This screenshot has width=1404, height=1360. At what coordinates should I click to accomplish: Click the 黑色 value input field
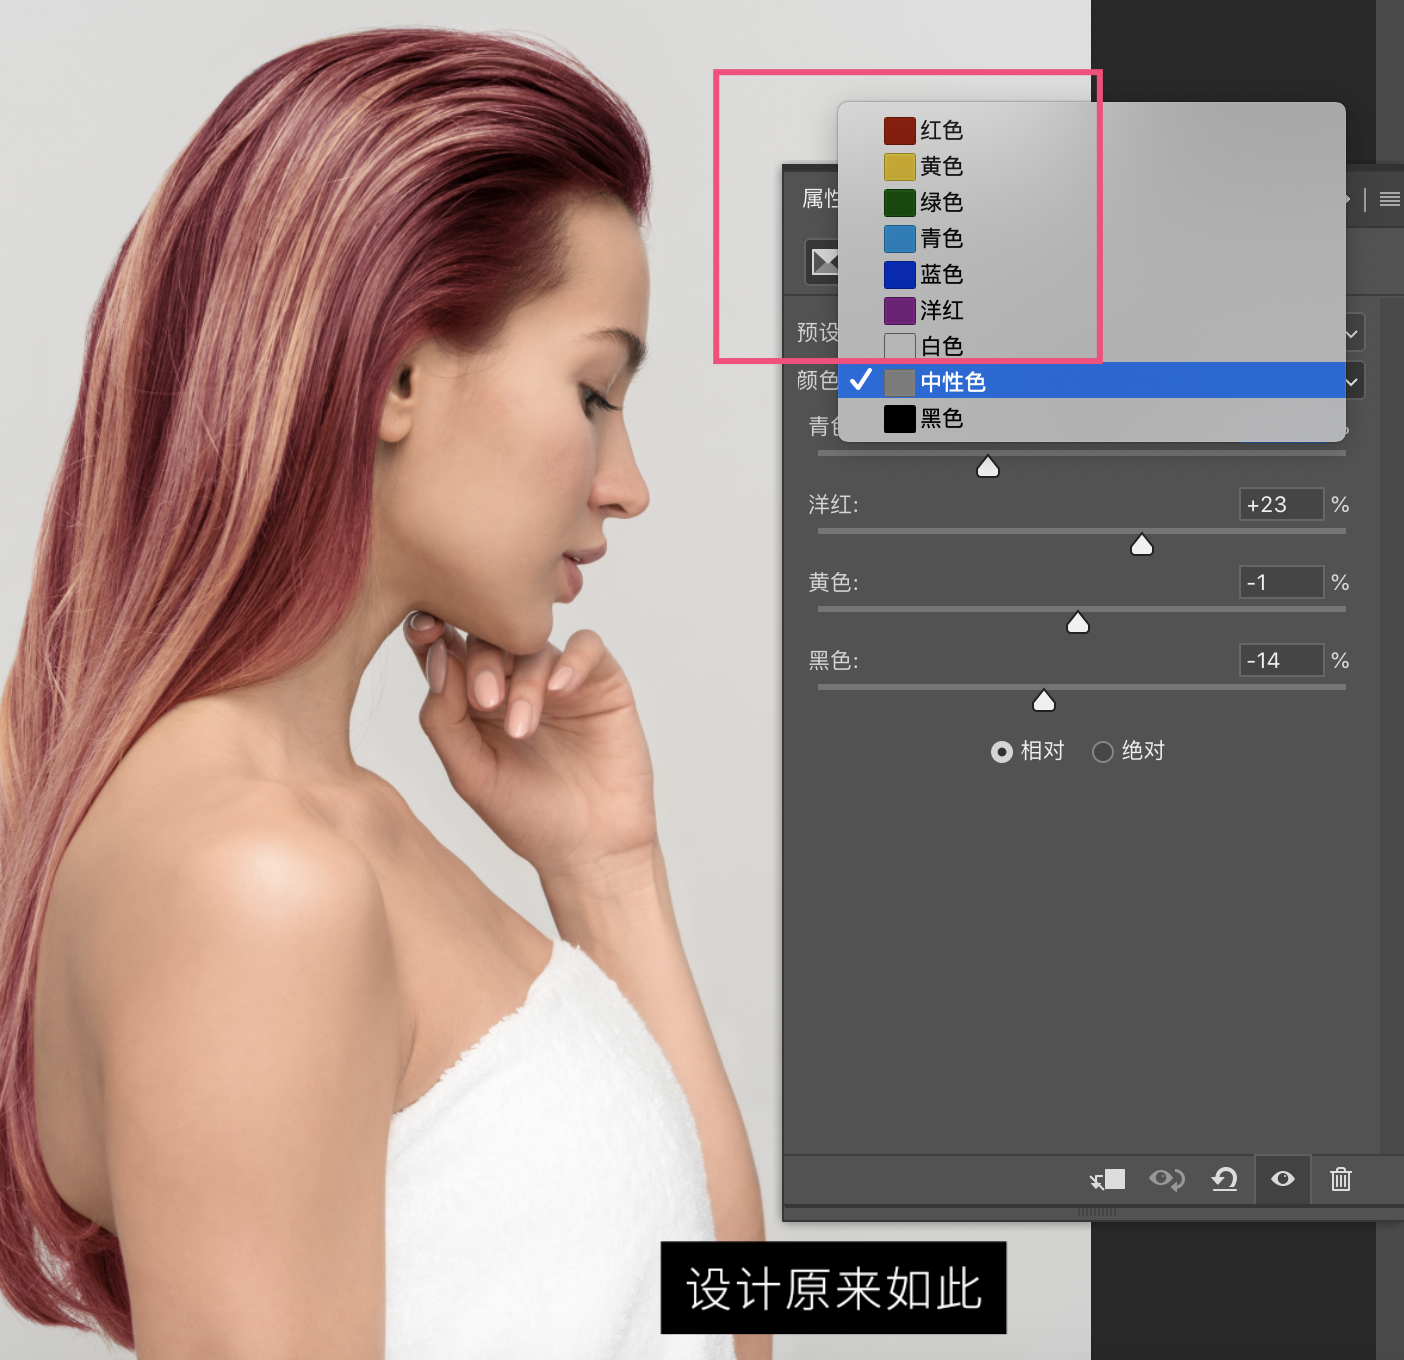(1282, 660)
